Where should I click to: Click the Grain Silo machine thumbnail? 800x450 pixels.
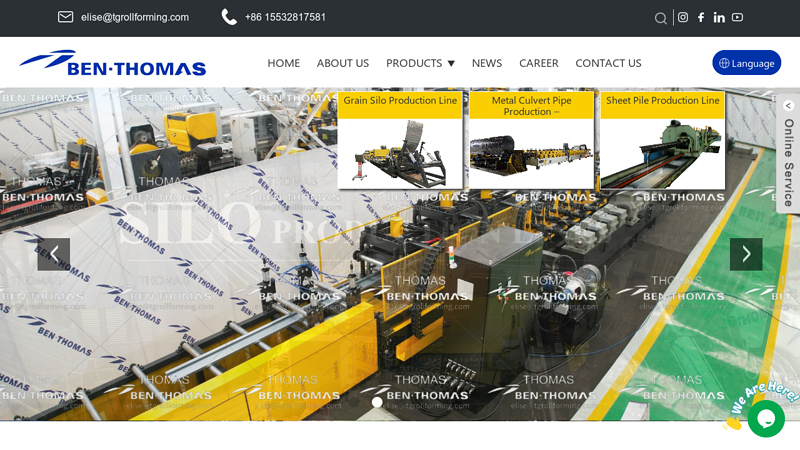click(x=400, y=154)
